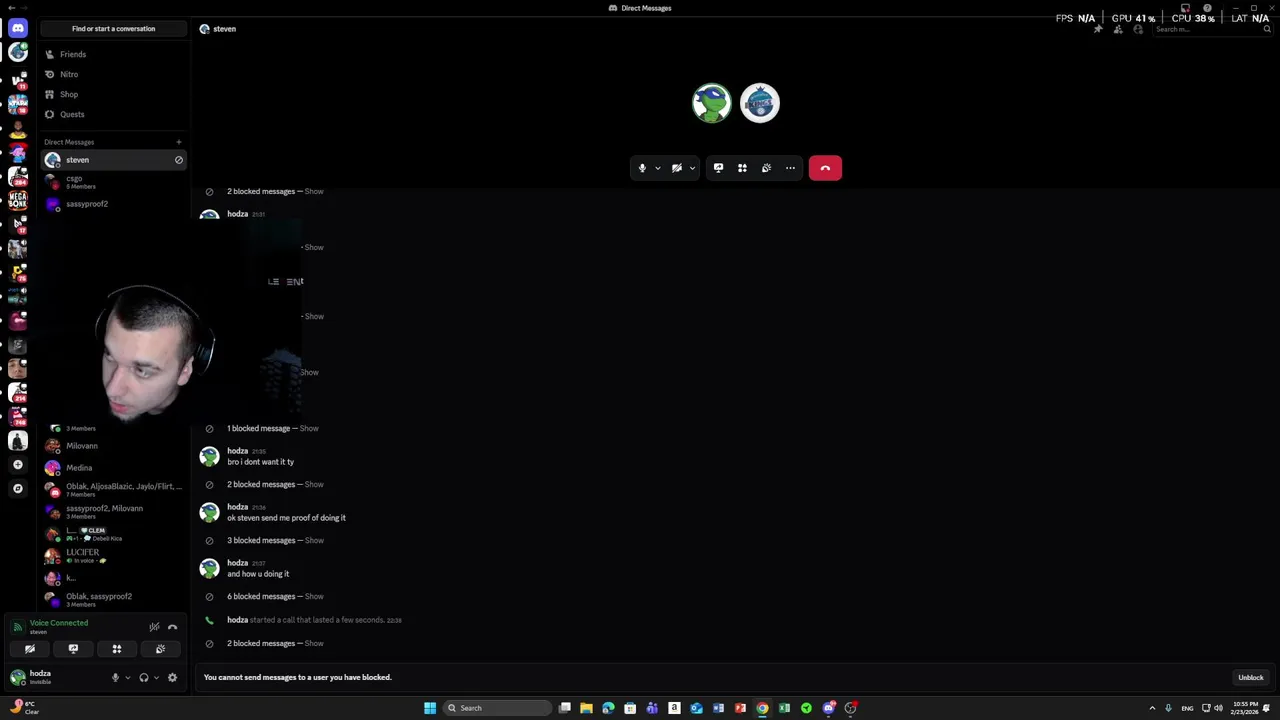Screen dimensions: 1280x720
Task: Turn on camera in voice panel
Action: [30, 649]
